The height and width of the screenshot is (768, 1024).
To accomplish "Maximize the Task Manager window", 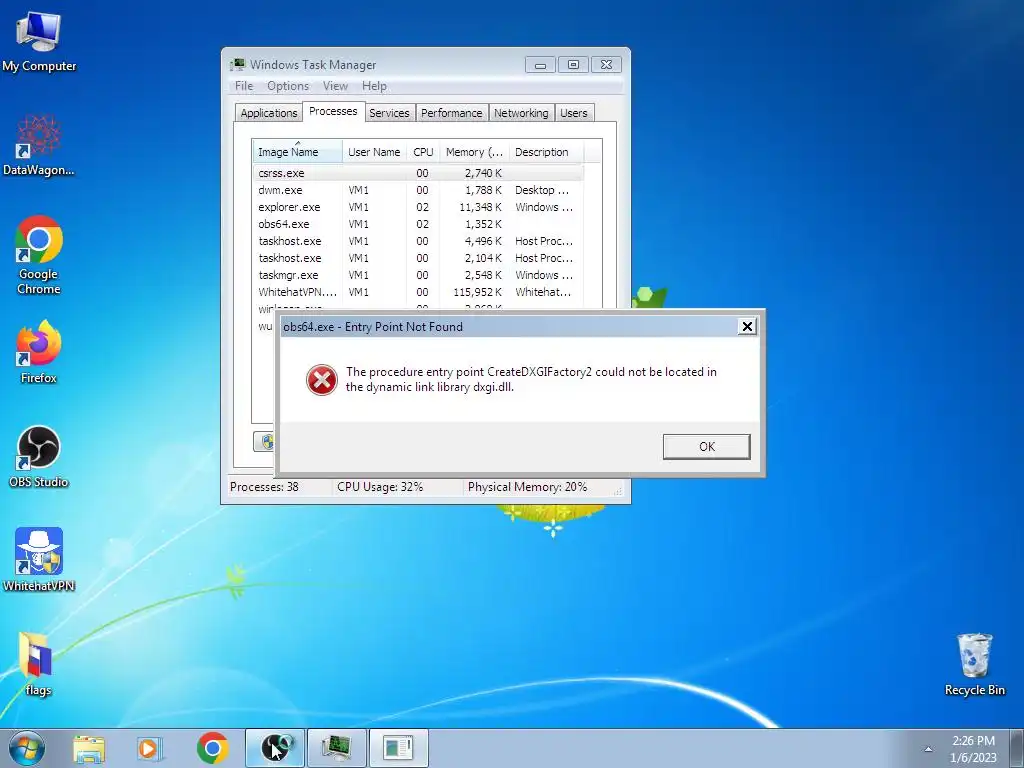I will (x=573, y=65).
